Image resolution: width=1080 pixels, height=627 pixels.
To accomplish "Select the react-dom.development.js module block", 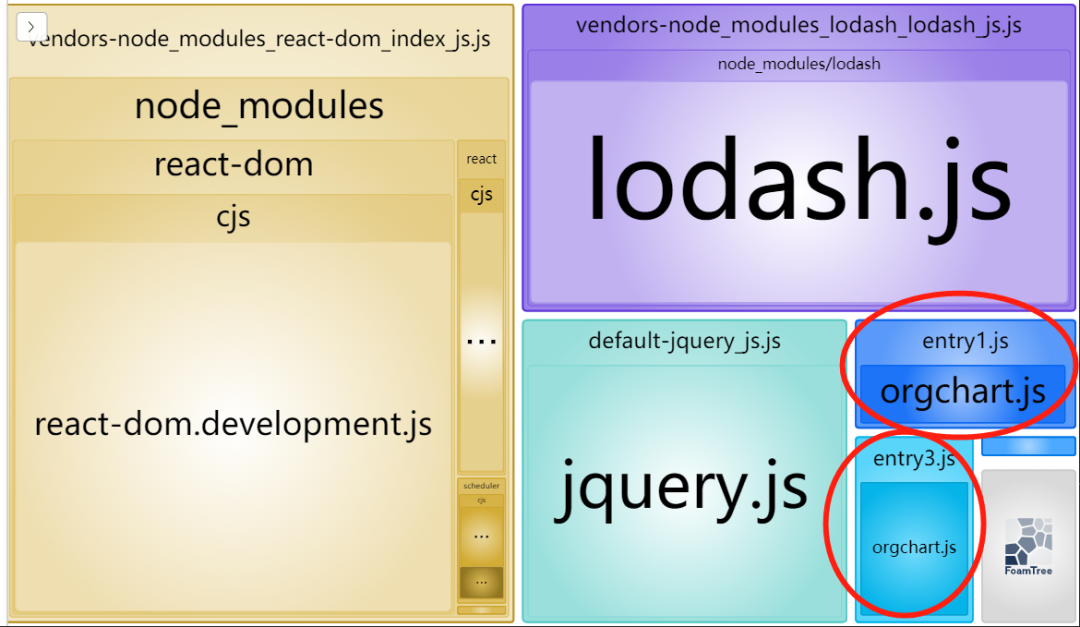I will pos(233,425).
